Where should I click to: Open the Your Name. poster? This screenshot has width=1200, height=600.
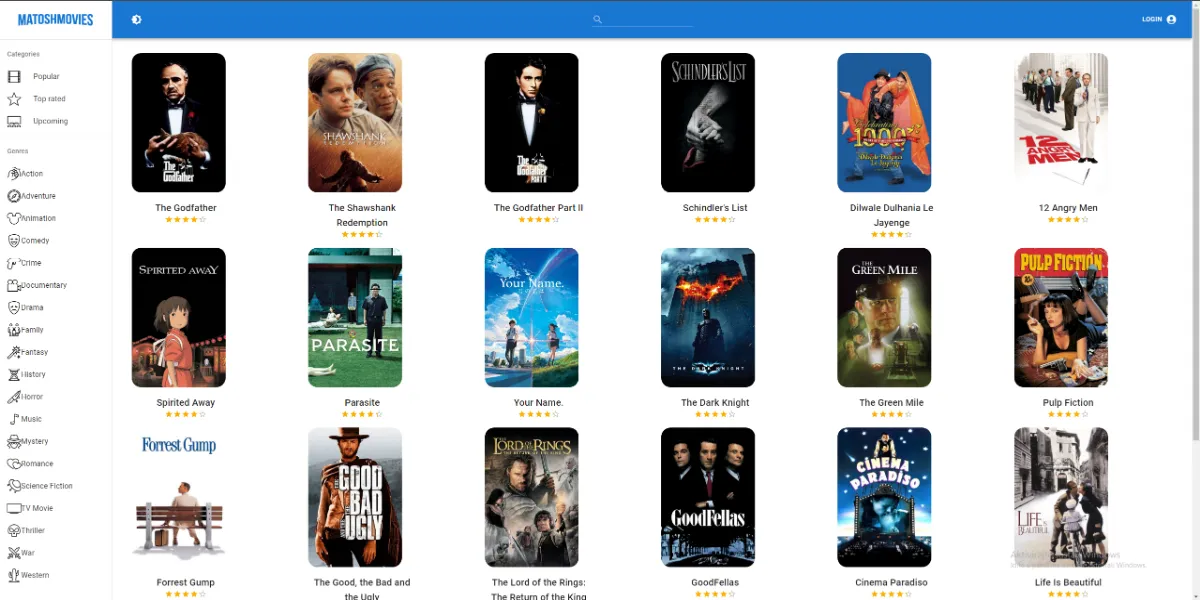pos(532,317)
